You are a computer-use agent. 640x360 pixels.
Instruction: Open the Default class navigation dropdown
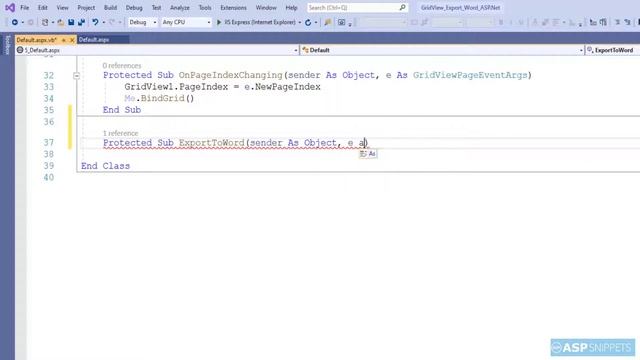tap(442, 50)
